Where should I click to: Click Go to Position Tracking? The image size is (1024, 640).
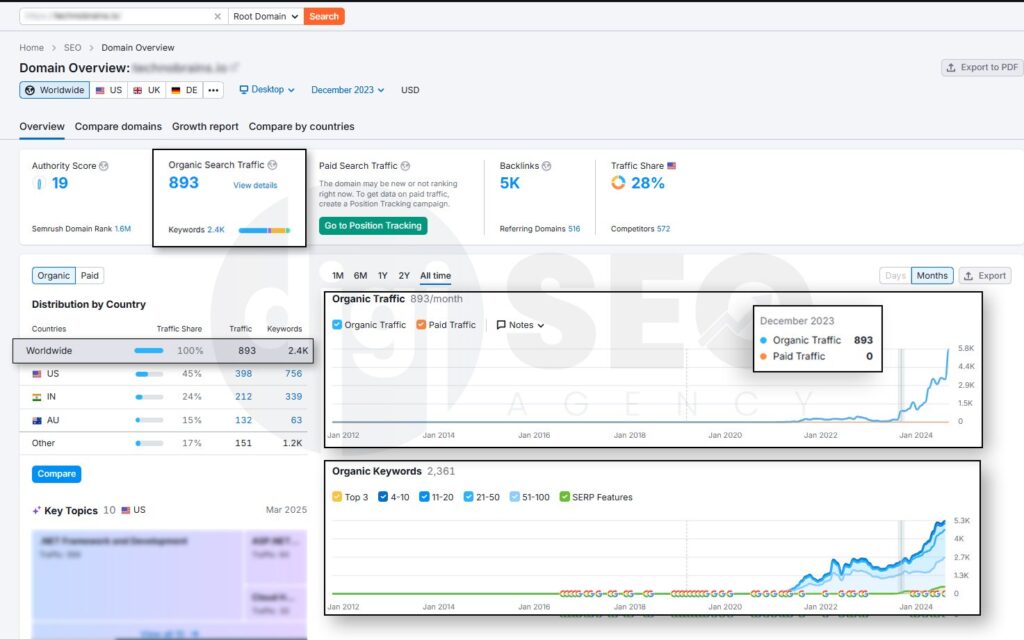click(x=373, y=225)
